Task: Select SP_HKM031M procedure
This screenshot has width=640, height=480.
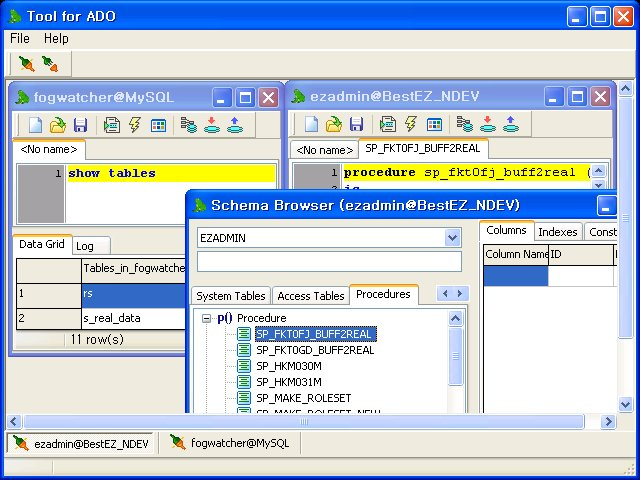Action: click(289, 382)
